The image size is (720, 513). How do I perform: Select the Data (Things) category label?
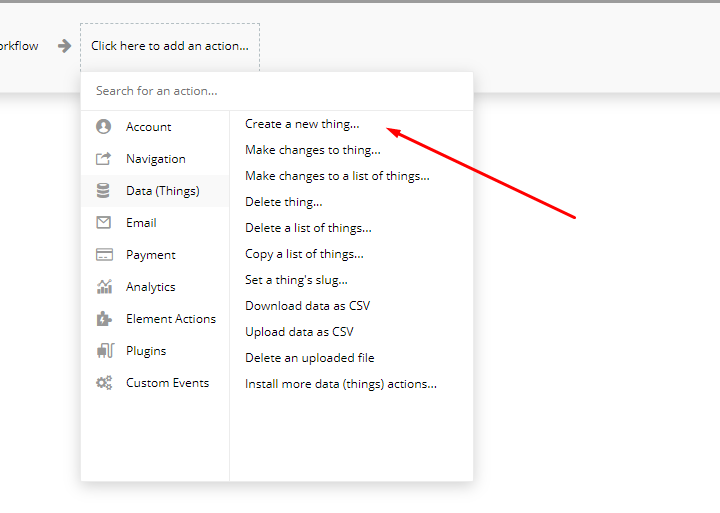coord(163,191)
